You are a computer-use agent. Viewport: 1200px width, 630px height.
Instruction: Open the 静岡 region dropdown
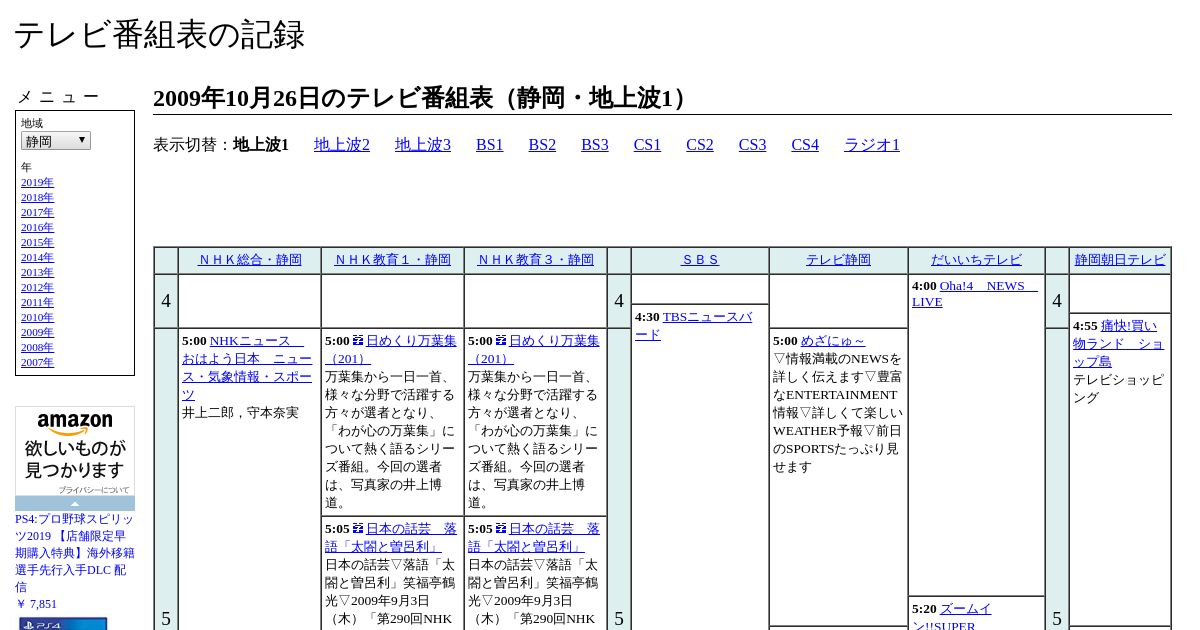pos(56,141)
